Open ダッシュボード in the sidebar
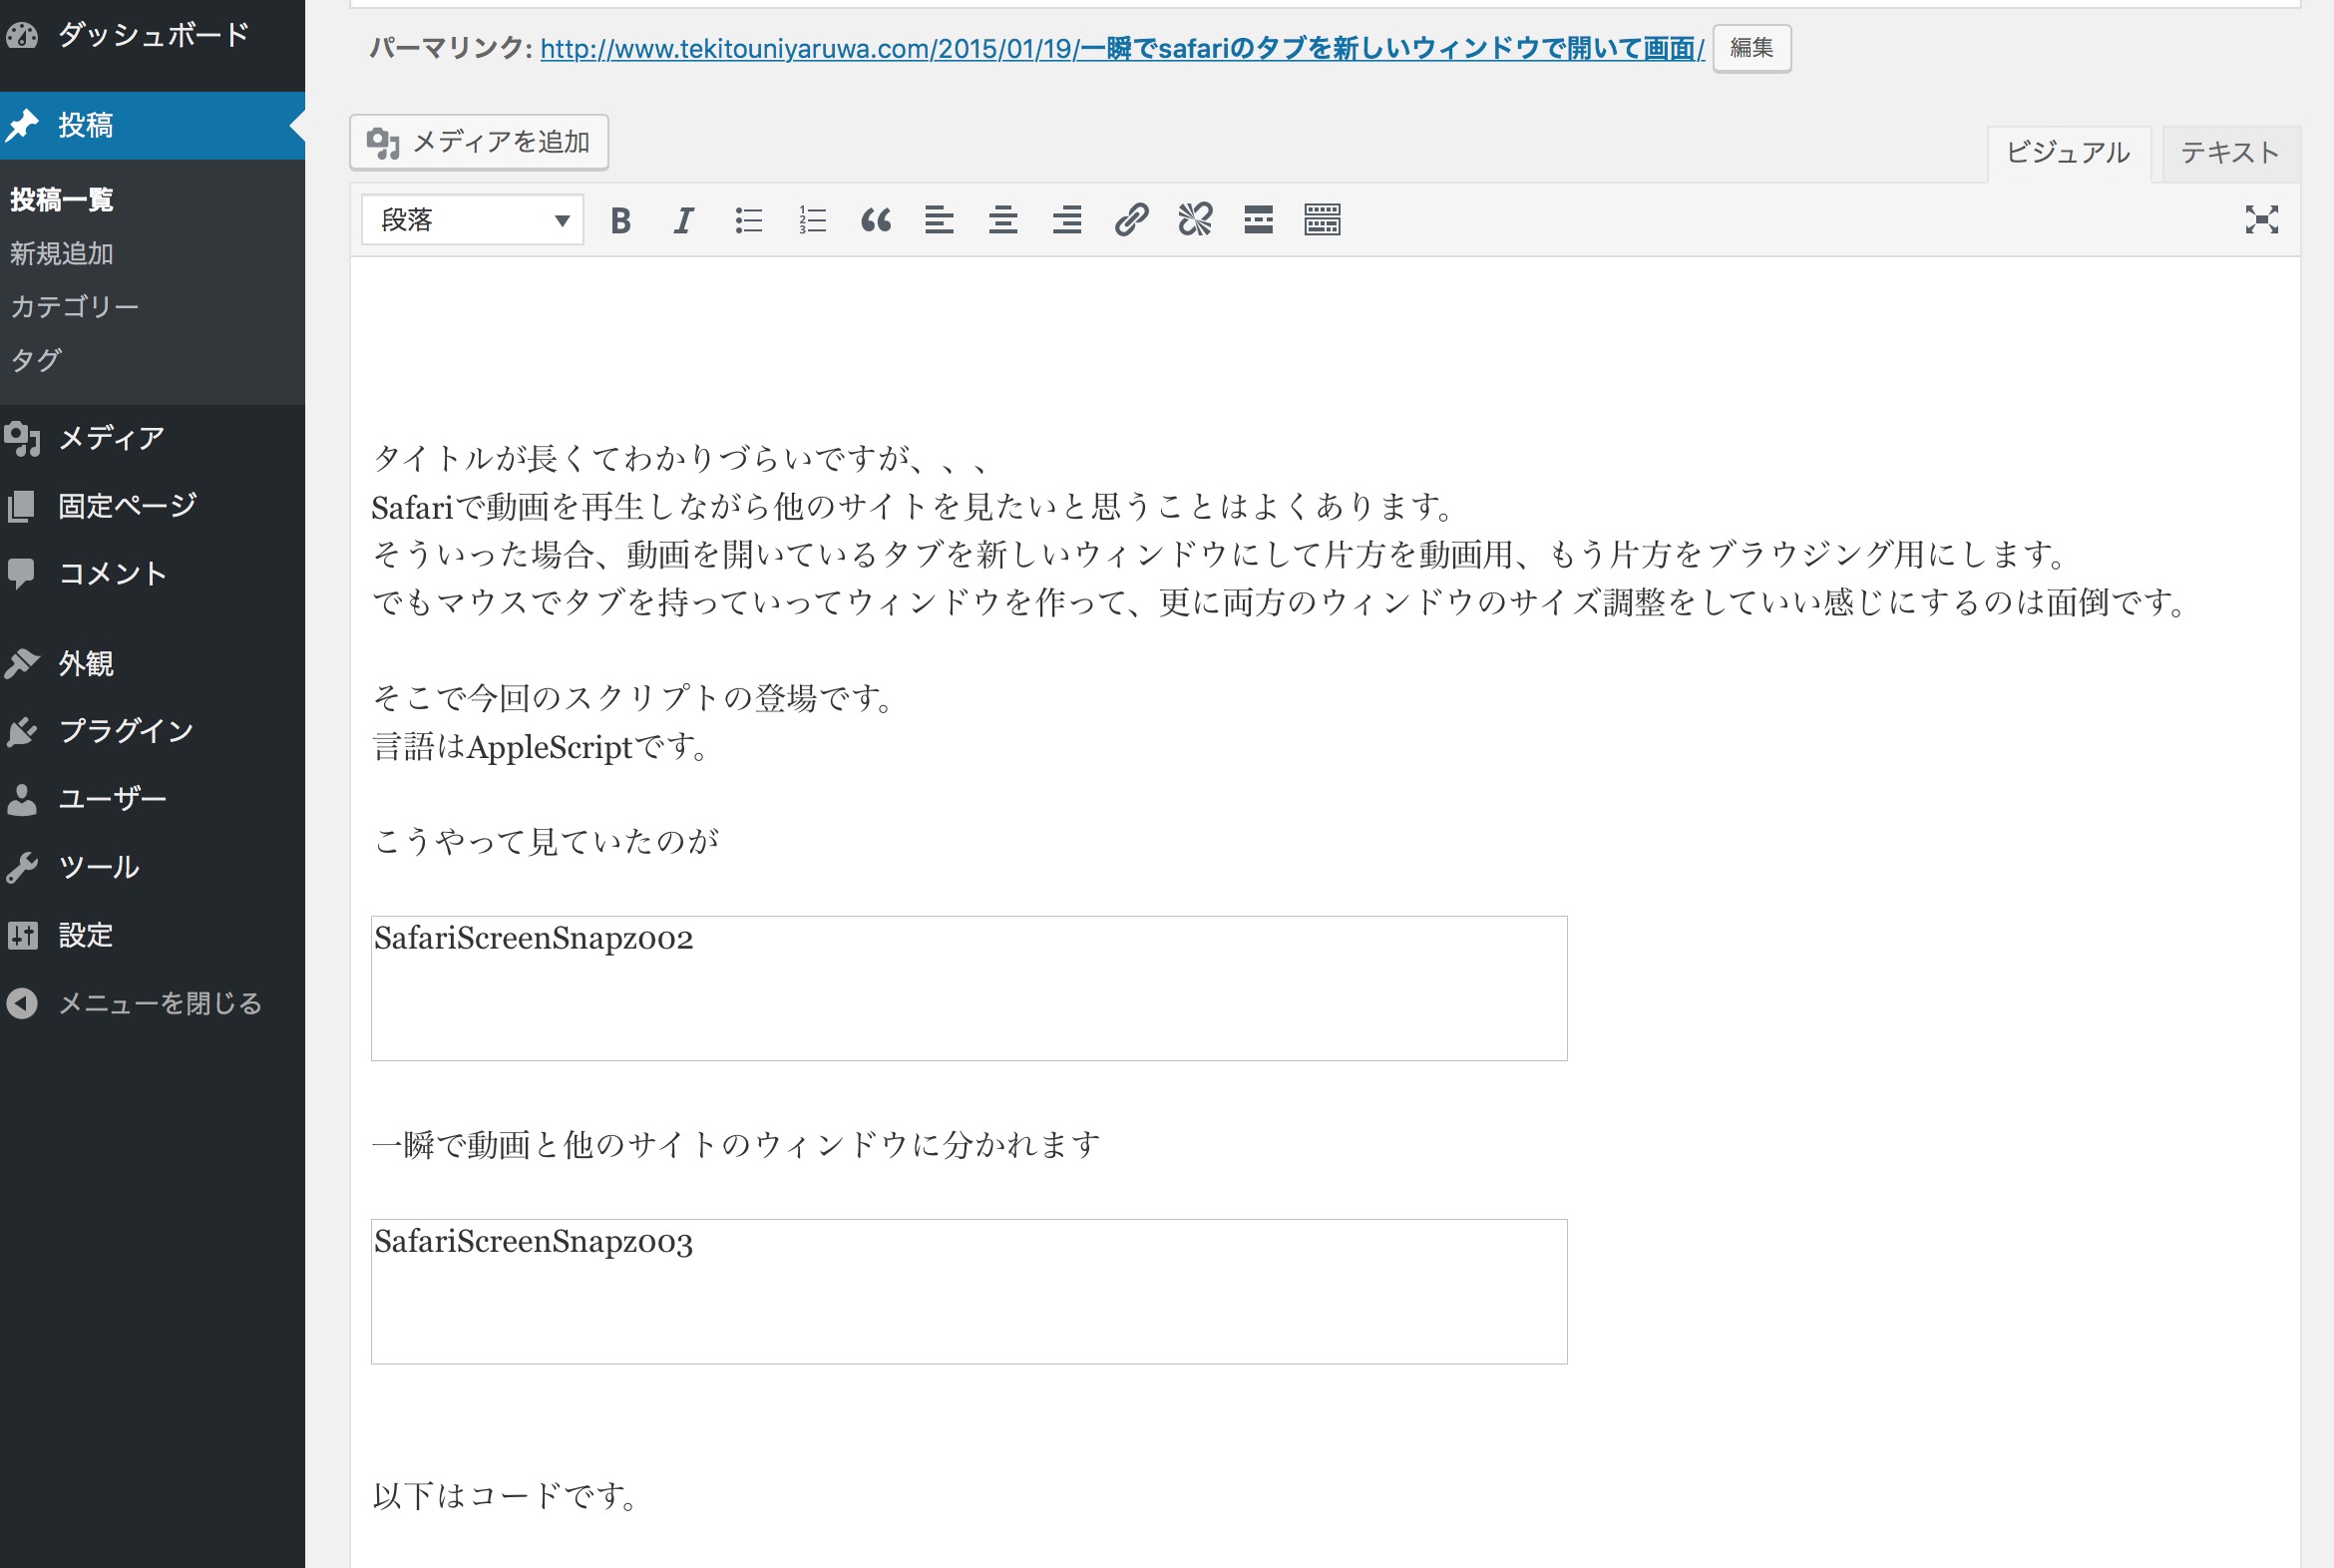Viewport: 2334px width, 1568px height. click(x=152, y=35)
